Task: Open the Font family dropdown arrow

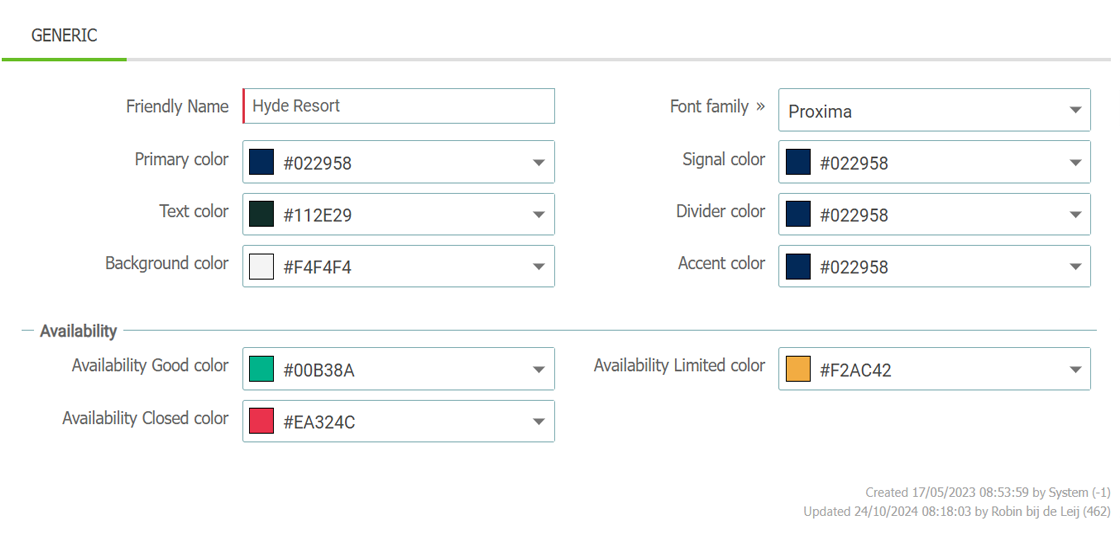Action: (1075, 110)
